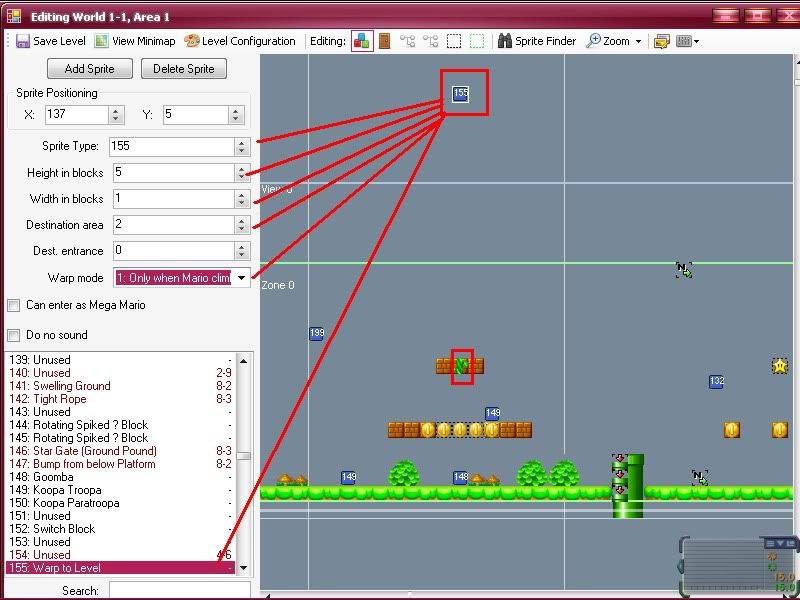Image resolution: width=800 pixels, height=600 pixels.
Task: Select the object editing mode blocks icon
Action: click(x=362, y=41)
